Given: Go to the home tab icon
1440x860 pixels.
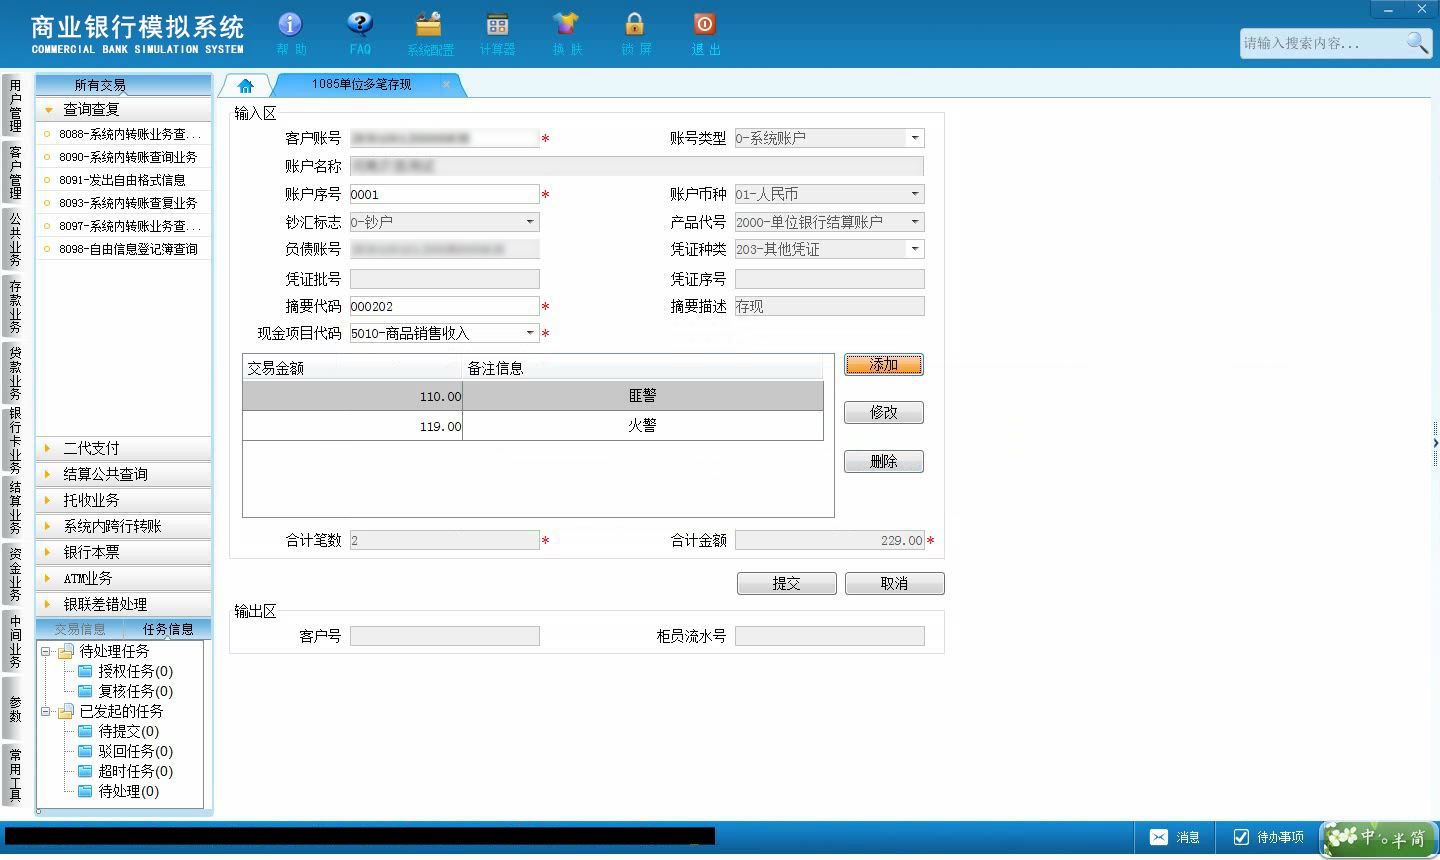Looking at the screenshot, I should 246,85.
